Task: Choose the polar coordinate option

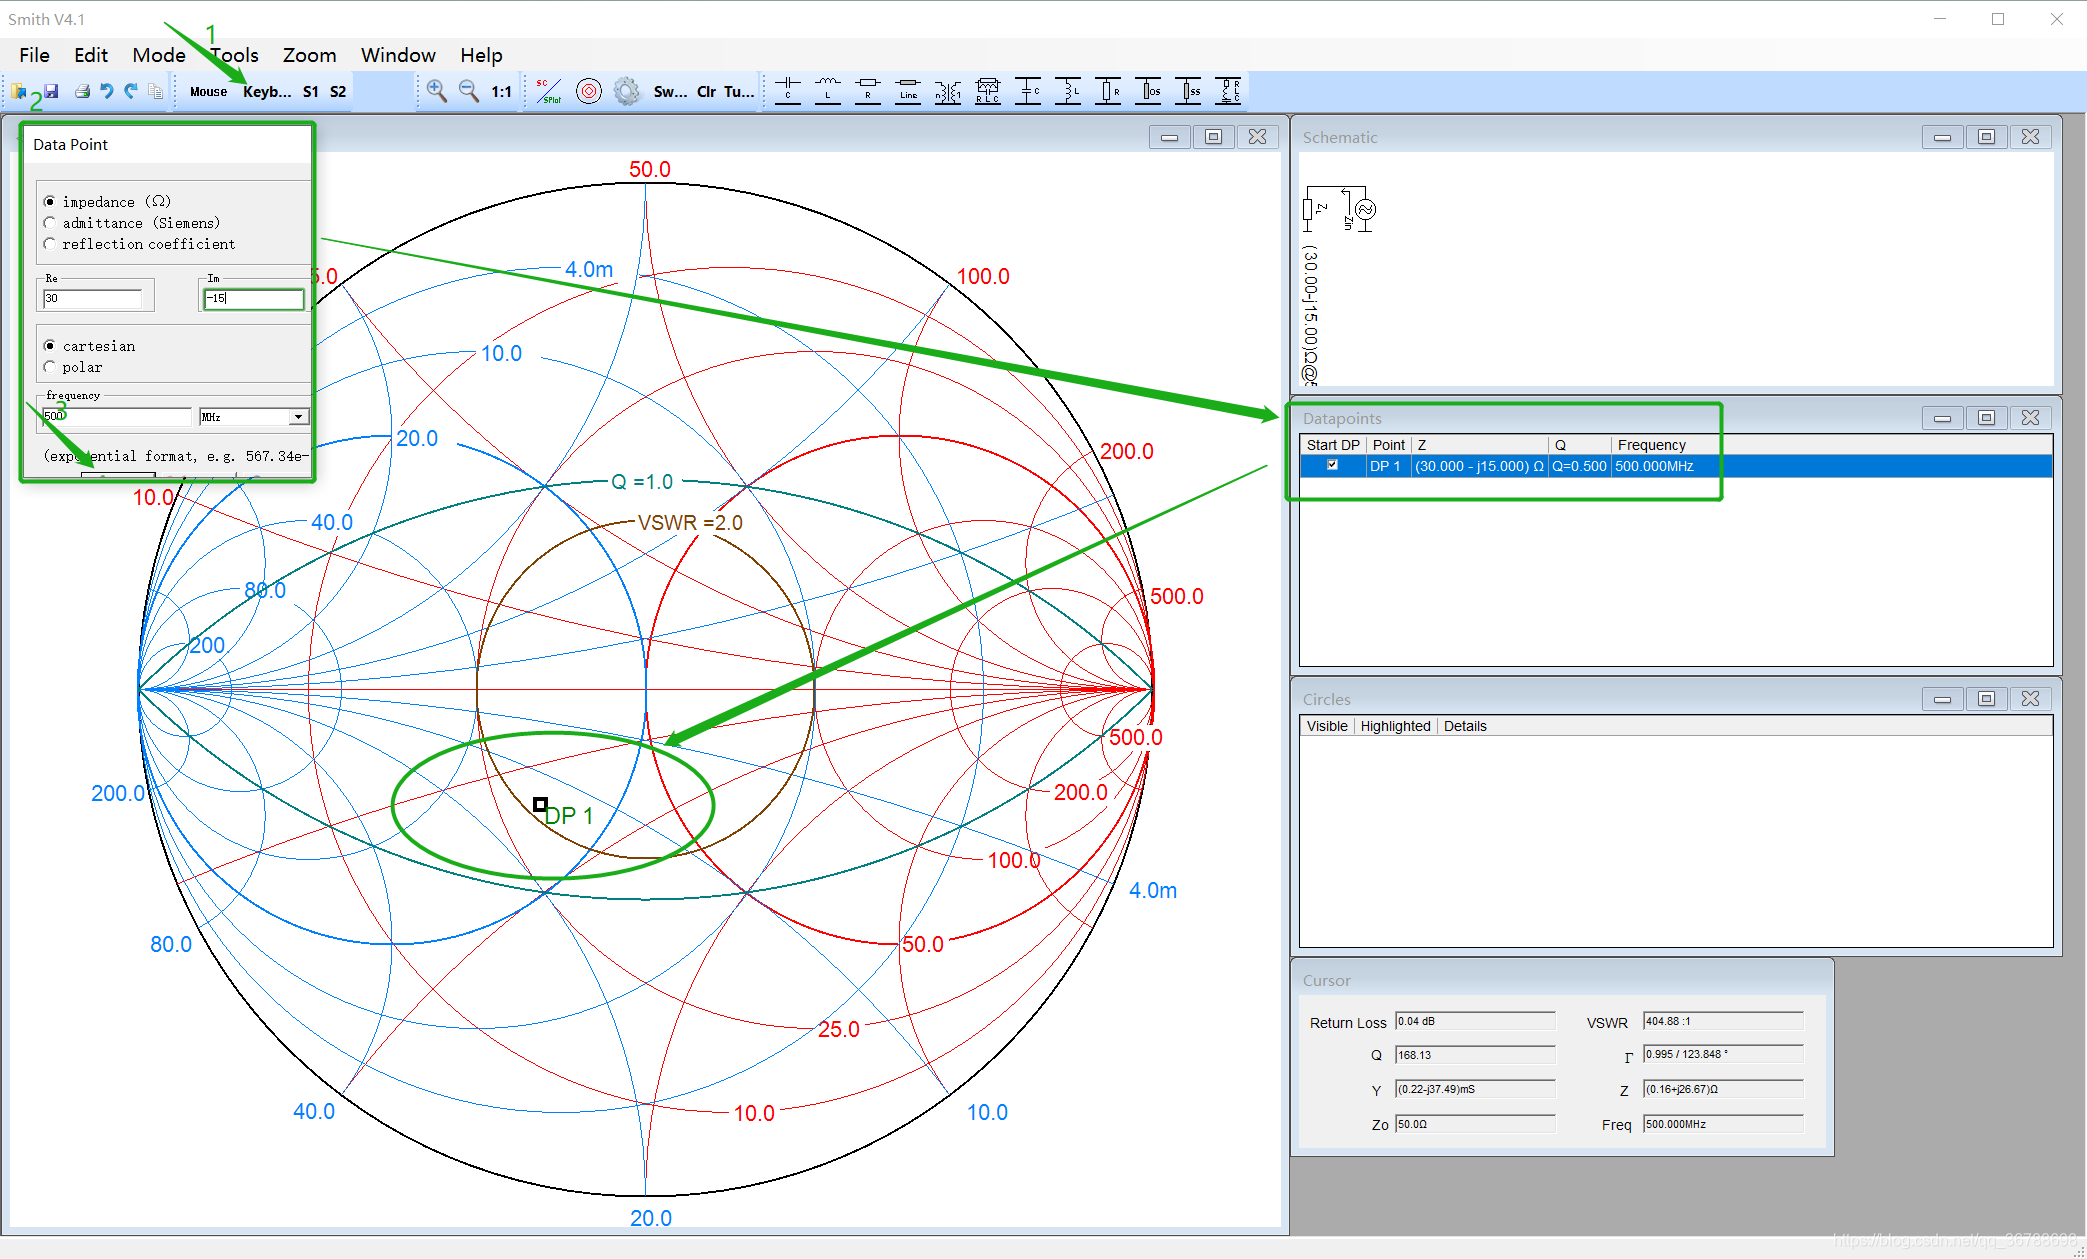Action: point(50,367)
